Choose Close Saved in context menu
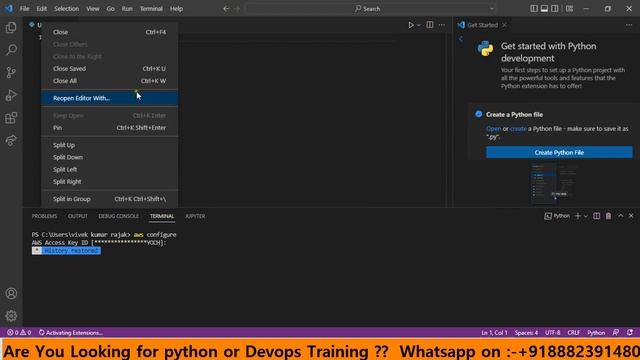This screenshot has height=360, width=640. point(109,69)
